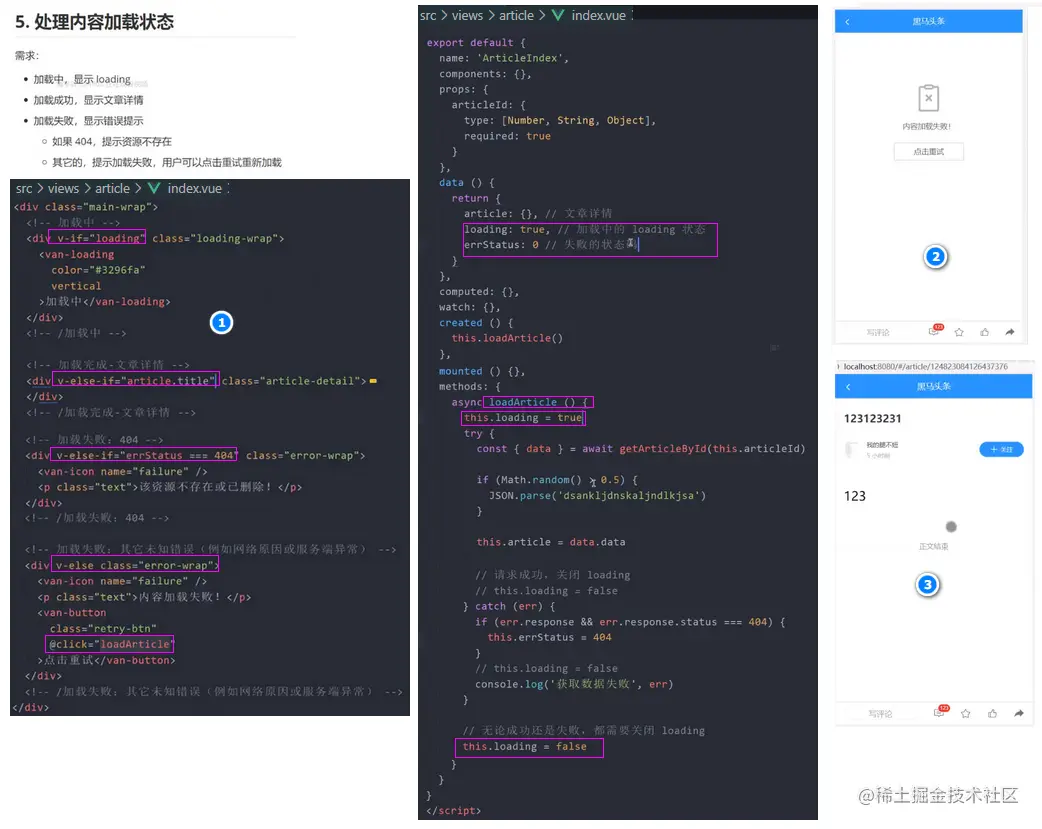The height and width of the screenshot is (829, 1042).
Task: Tap comment bubble icon on 123123231 article screen
Action: pyautogui.click(x=940, y=712)
